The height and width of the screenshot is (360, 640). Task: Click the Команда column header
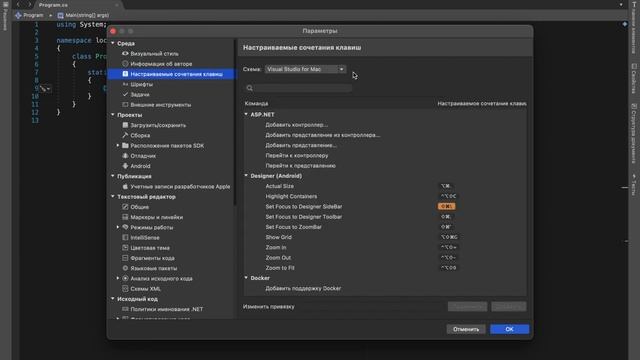pyautogui.click(x=256, y=103)
